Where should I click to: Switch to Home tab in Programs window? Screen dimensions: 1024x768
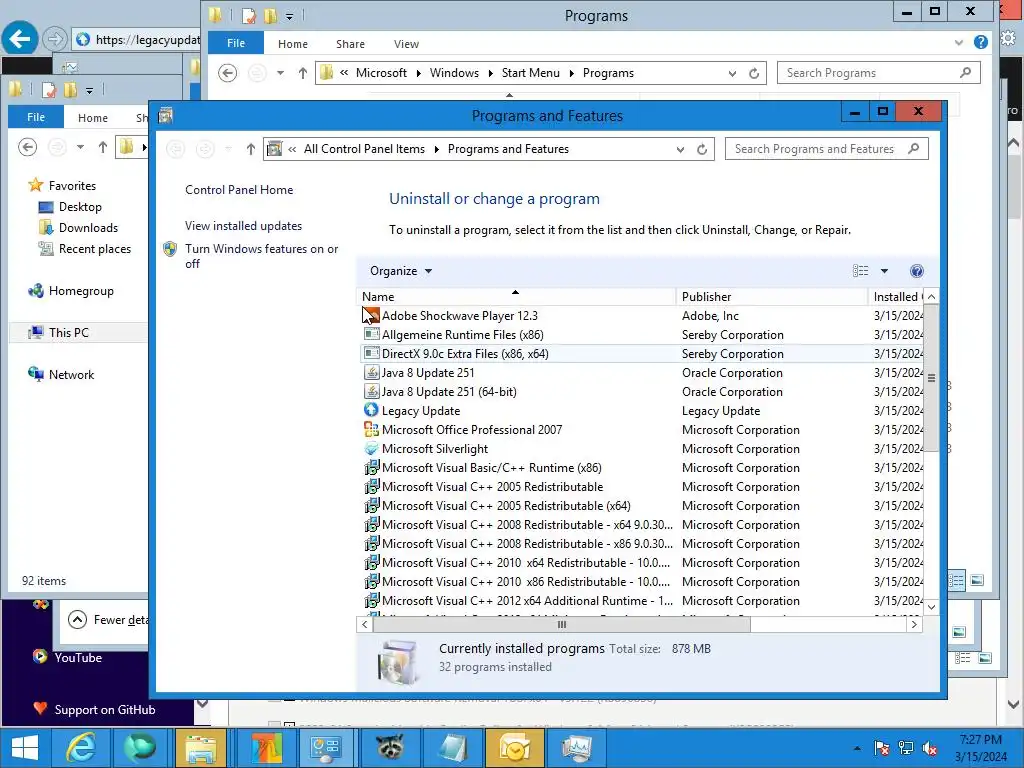click(293, 44)
